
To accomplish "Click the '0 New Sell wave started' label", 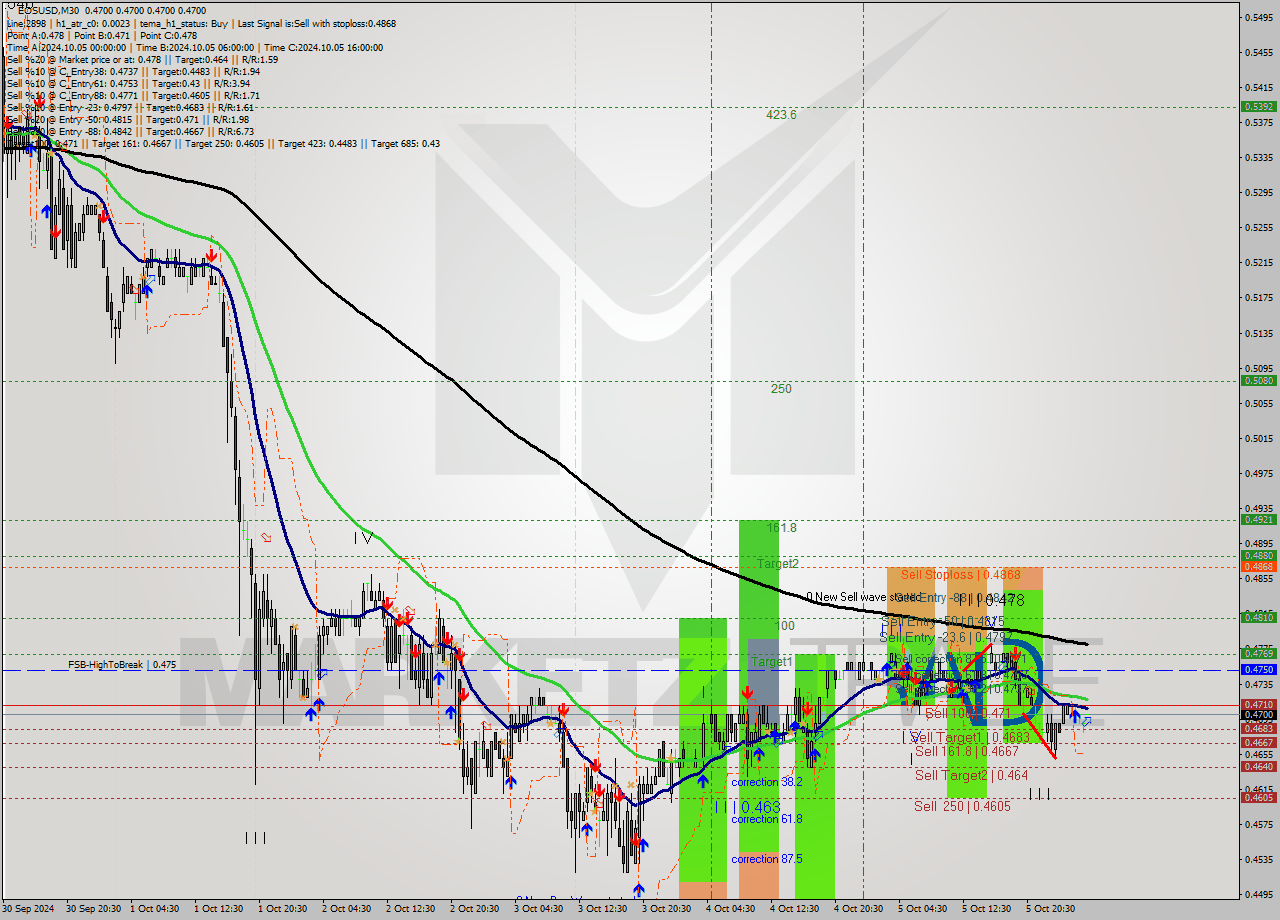I will (862, 597).
